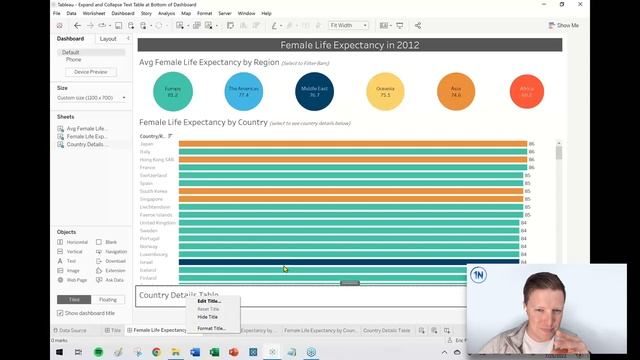This screenshot has width=640, height=360.
Task: Click the Presentation Mode toolbar icon
Action: 400,25
